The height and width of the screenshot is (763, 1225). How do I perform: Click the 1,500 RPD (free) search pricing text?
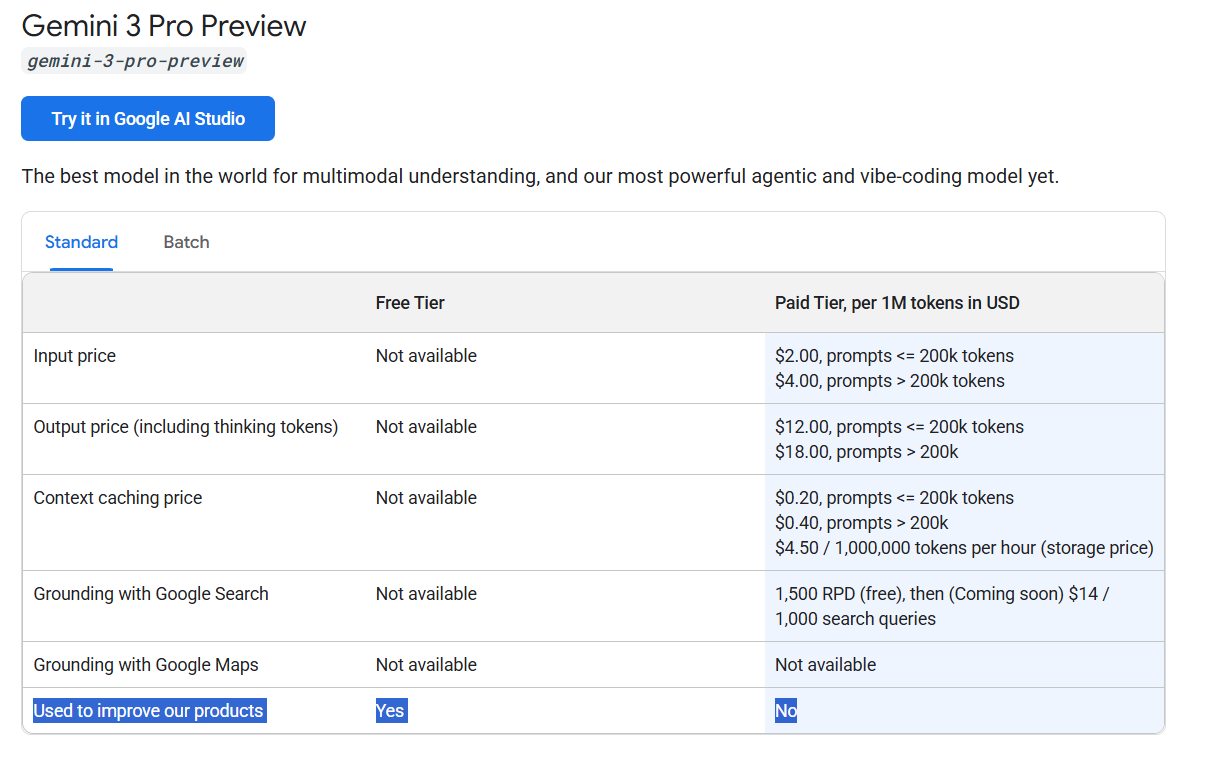[942, 606]
